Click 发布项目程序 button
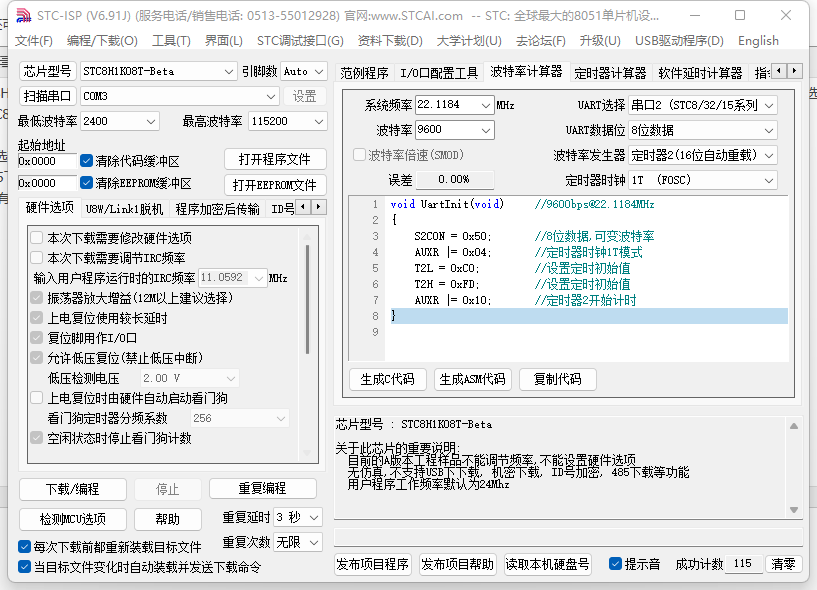The height and width of the screenshot is (590, 817). click(x=372, y=564)
